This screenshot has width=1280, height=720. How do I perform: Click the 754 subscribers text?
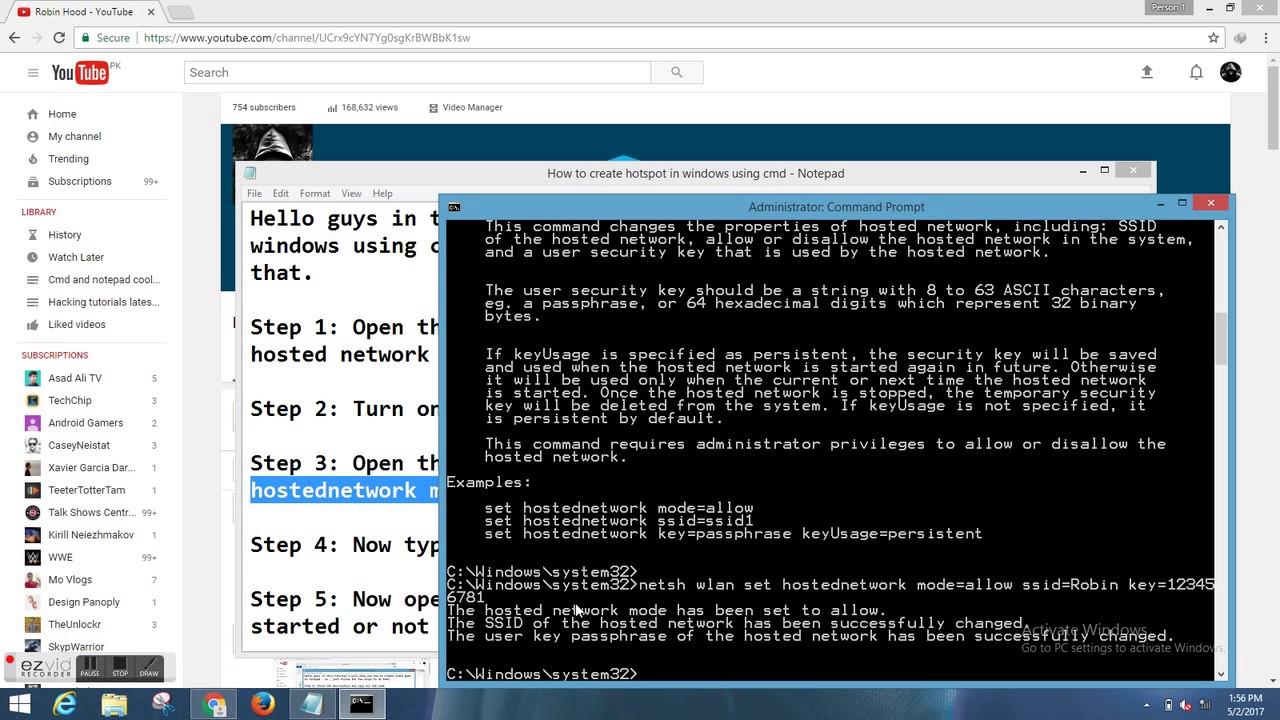[x=264, y=107]
